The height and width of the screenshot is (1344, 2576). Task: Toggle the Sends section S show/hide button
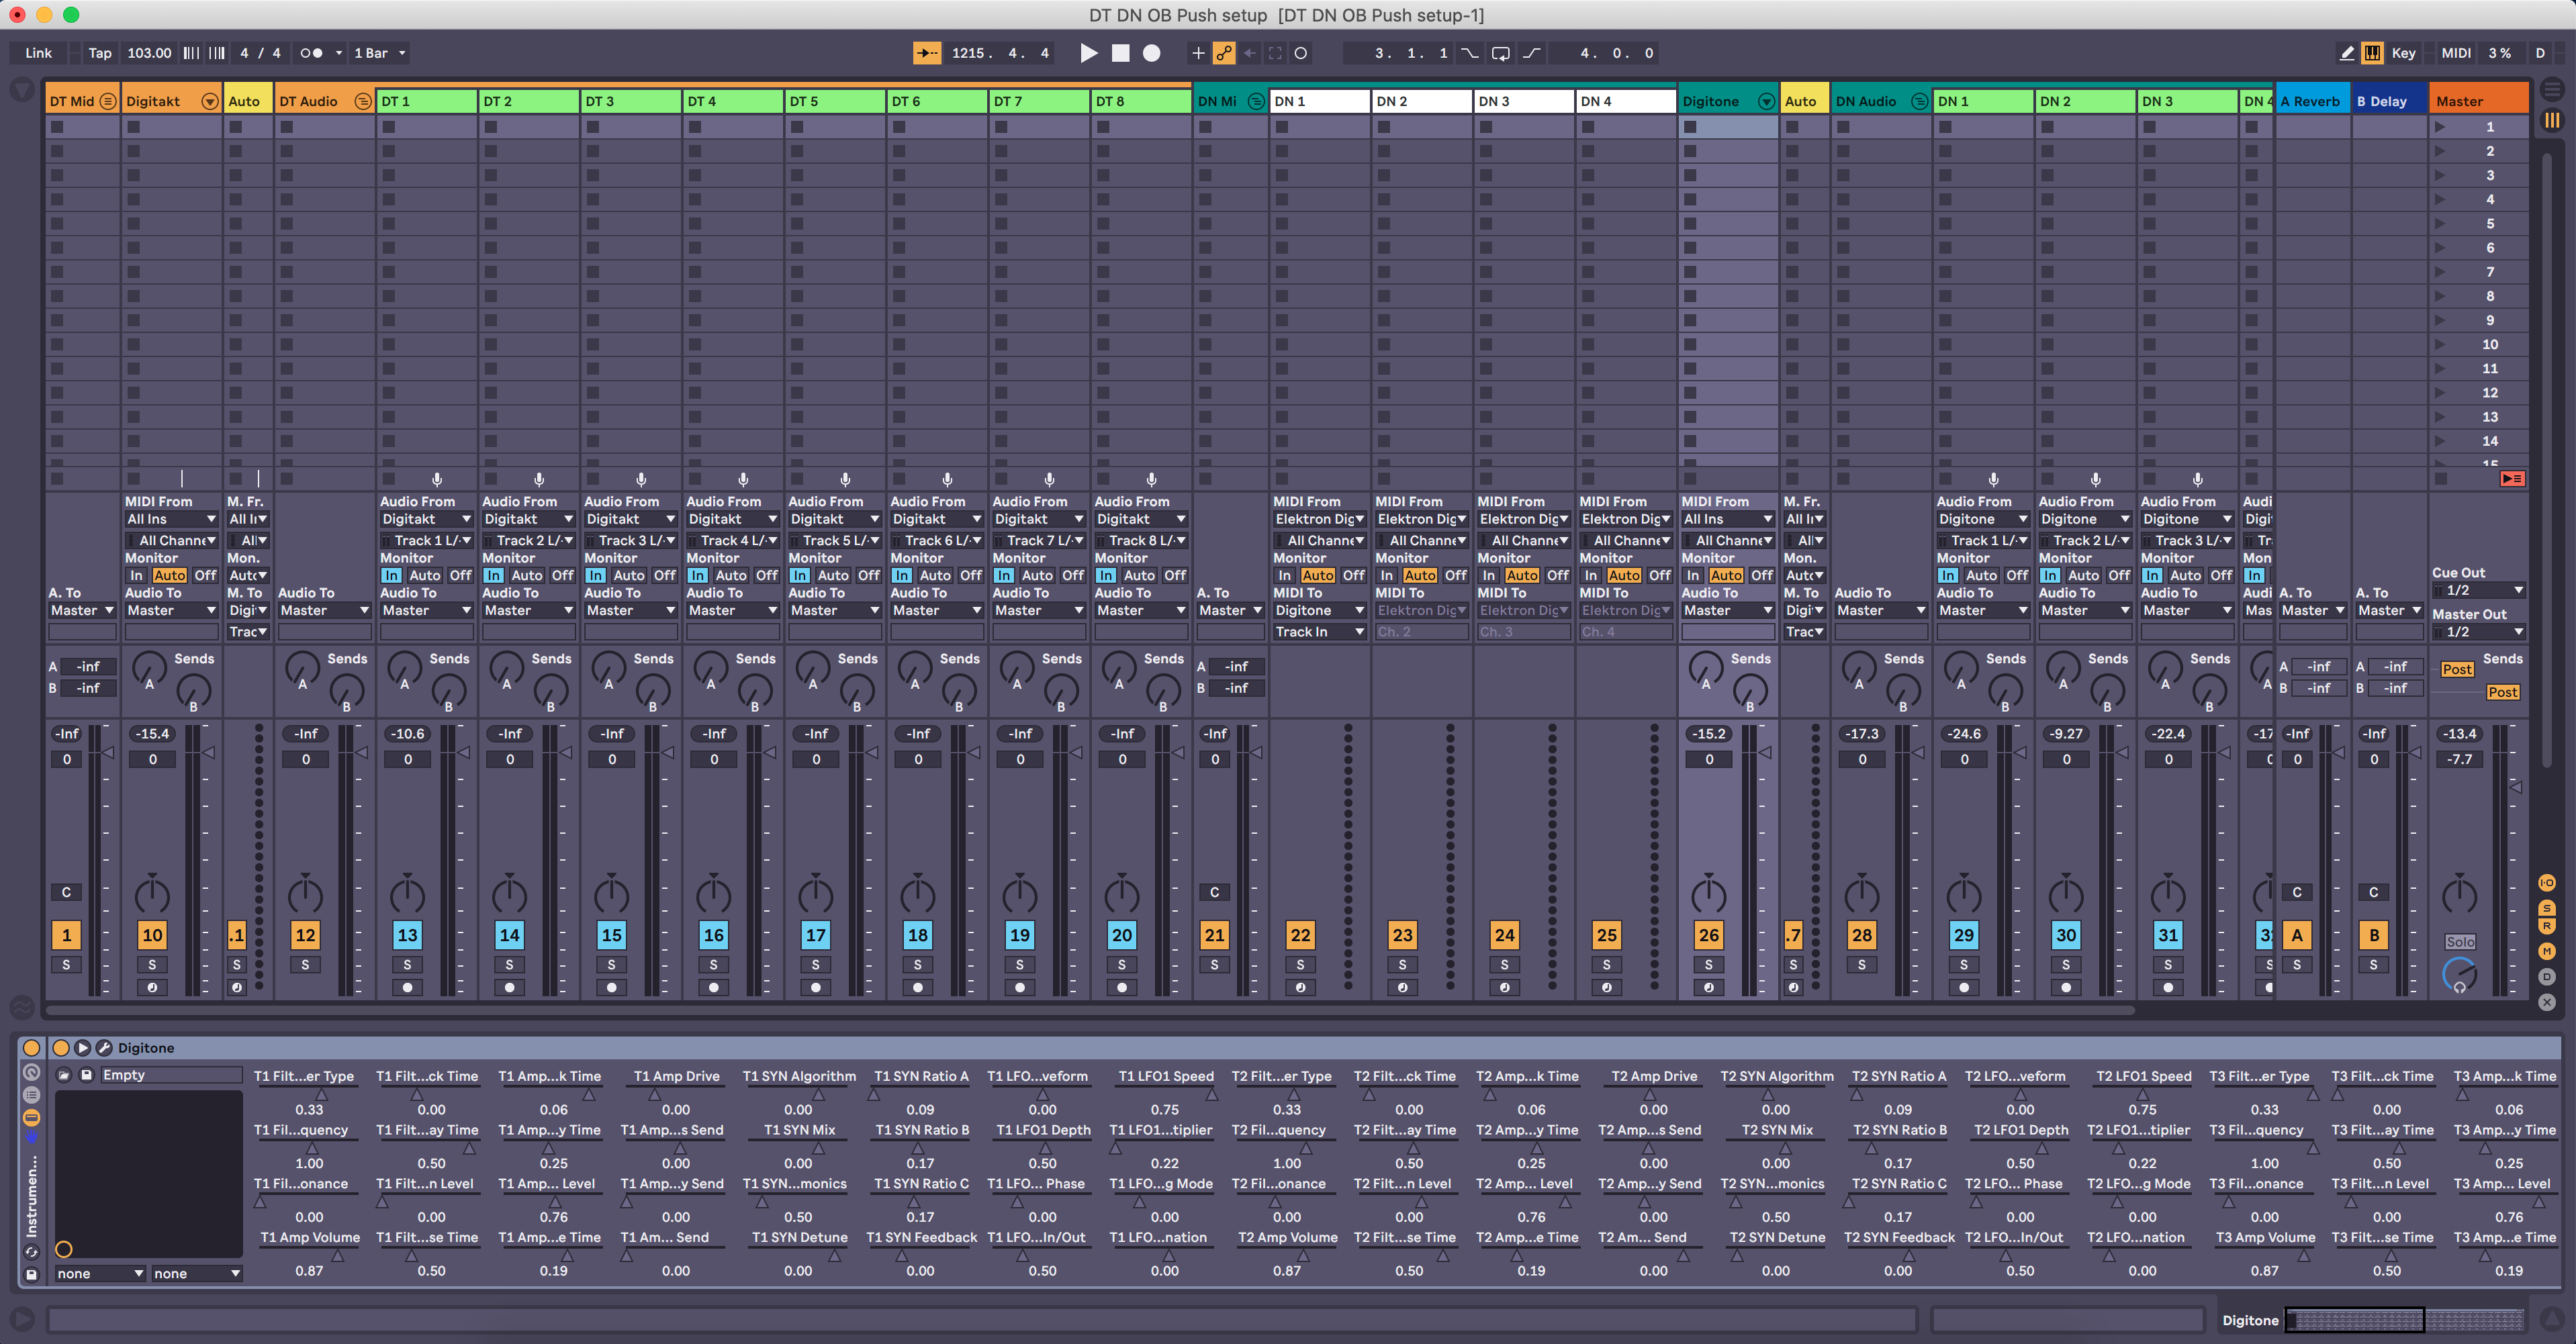(x=2547, y=907)
